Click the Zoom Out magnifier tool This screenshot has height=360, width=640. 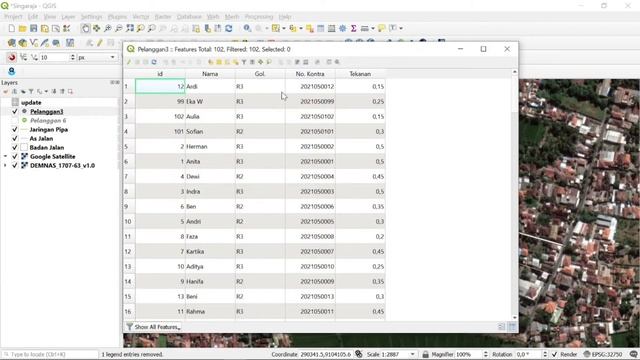coord(118,28)
